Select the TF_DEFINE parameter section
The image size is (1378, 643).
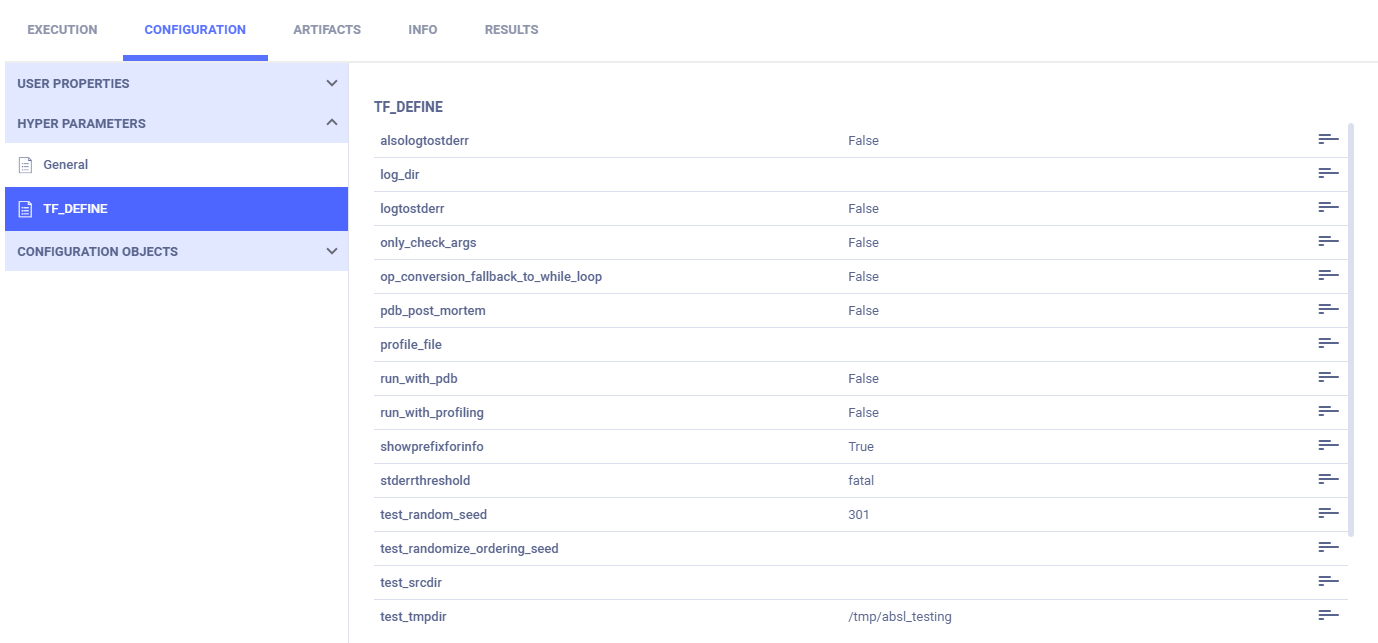(x=75, y=209)
